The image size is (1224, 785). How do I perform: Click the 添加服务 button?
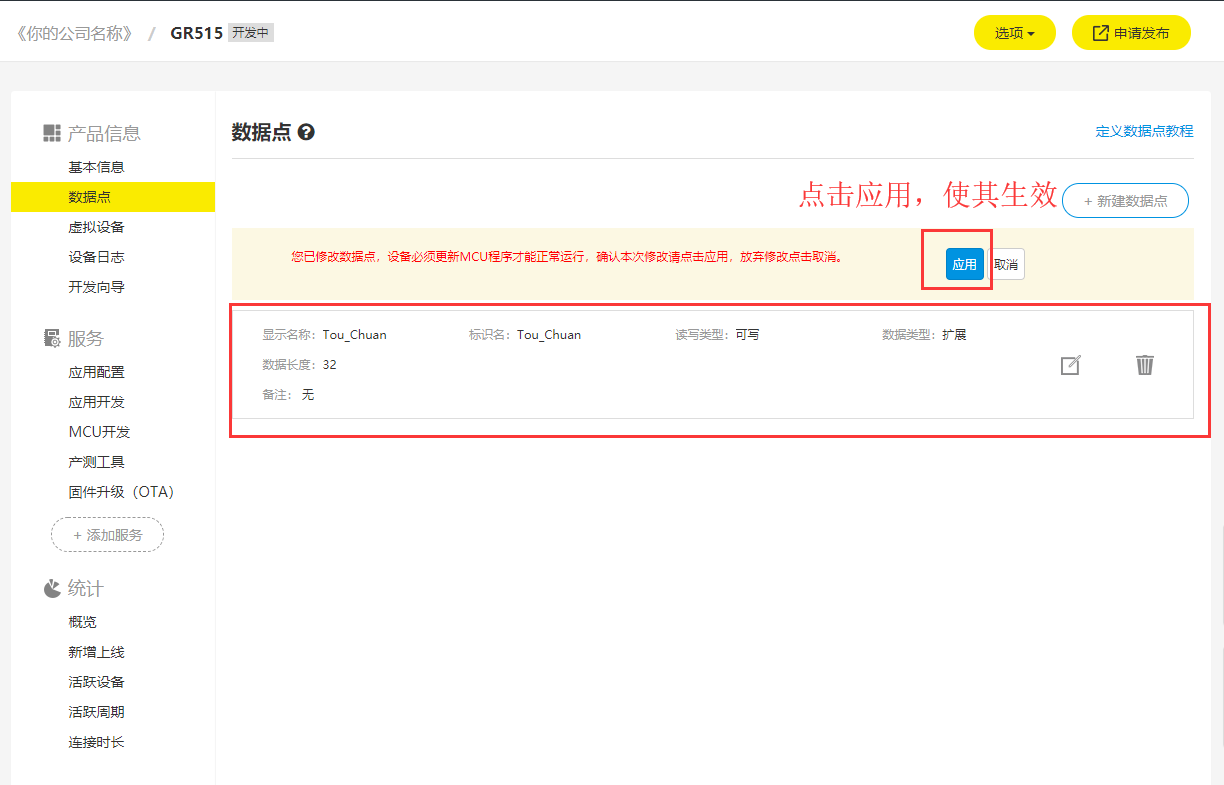[107, 535]
